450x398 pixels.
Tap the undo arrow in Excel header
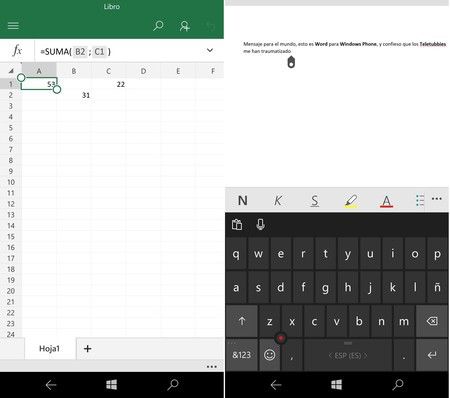(210, 26)
